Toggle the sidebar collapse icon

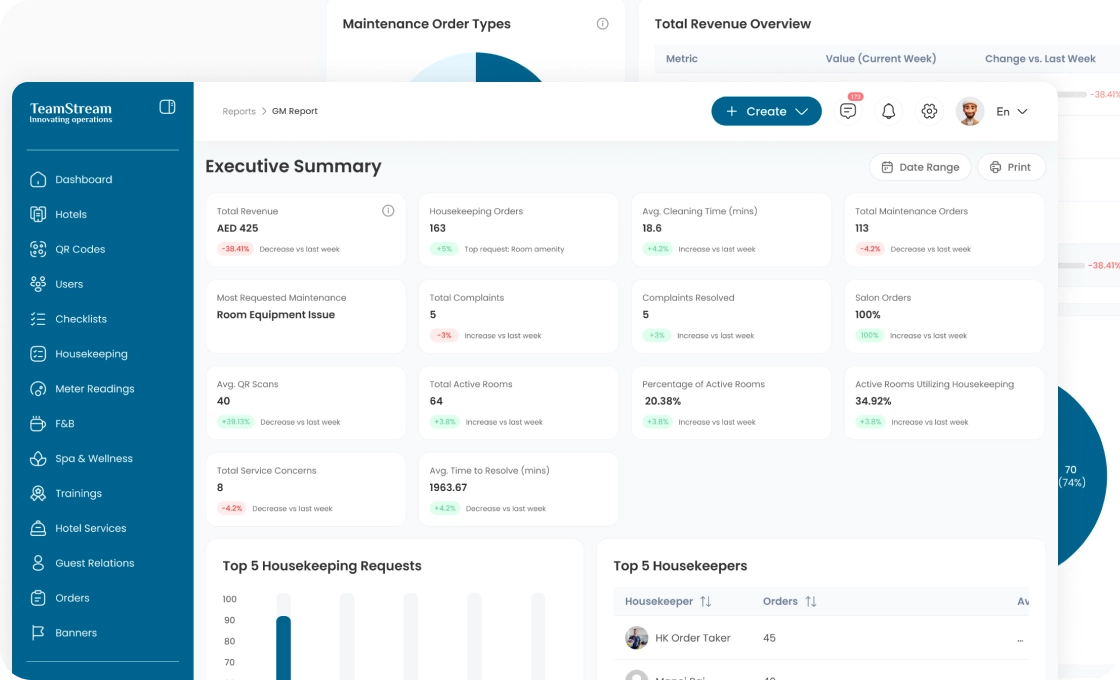pyautogui.click(x=167, y=107)
